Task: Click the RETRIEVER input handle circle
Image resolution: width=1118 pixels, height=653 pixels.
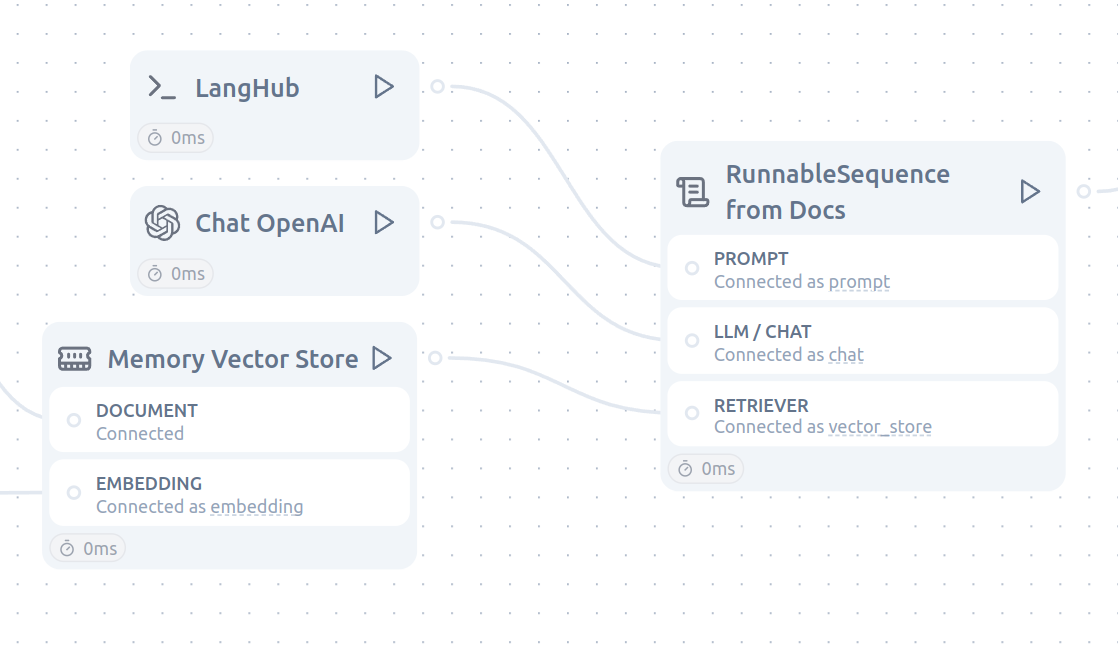Action: point(692,413)
